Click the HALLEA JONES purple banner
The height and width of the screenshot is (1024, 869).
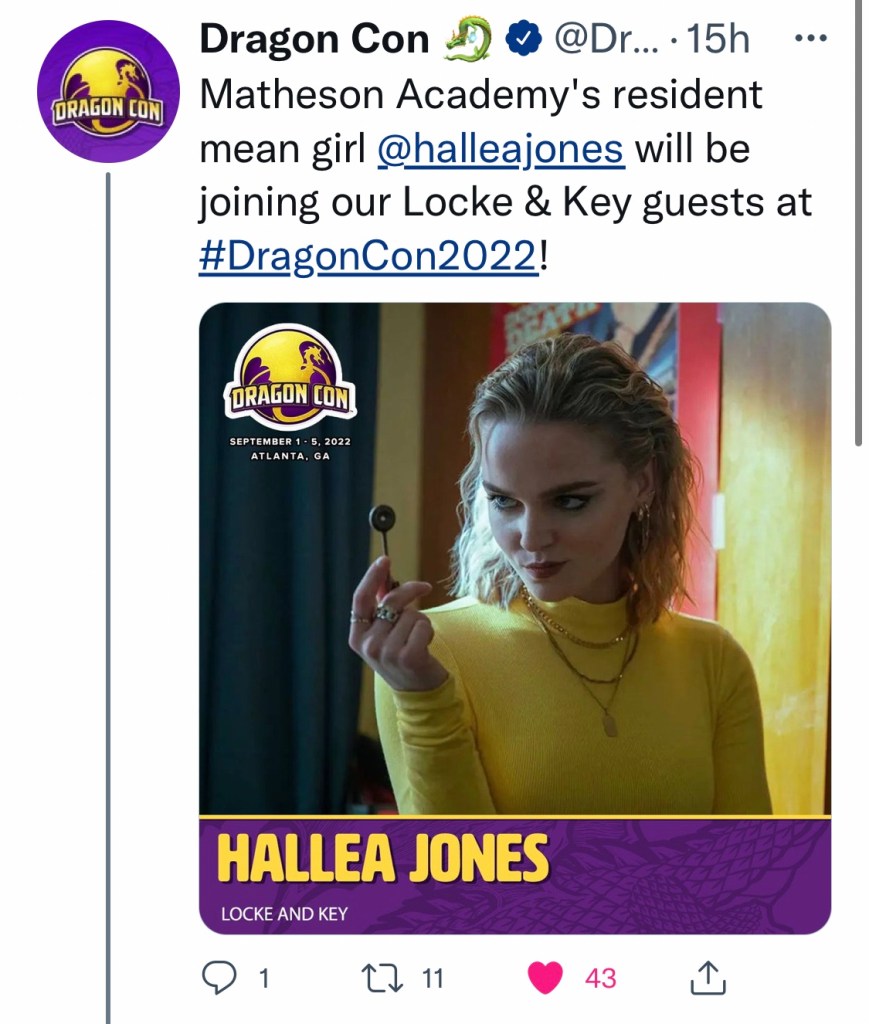[x=515, y=876]
